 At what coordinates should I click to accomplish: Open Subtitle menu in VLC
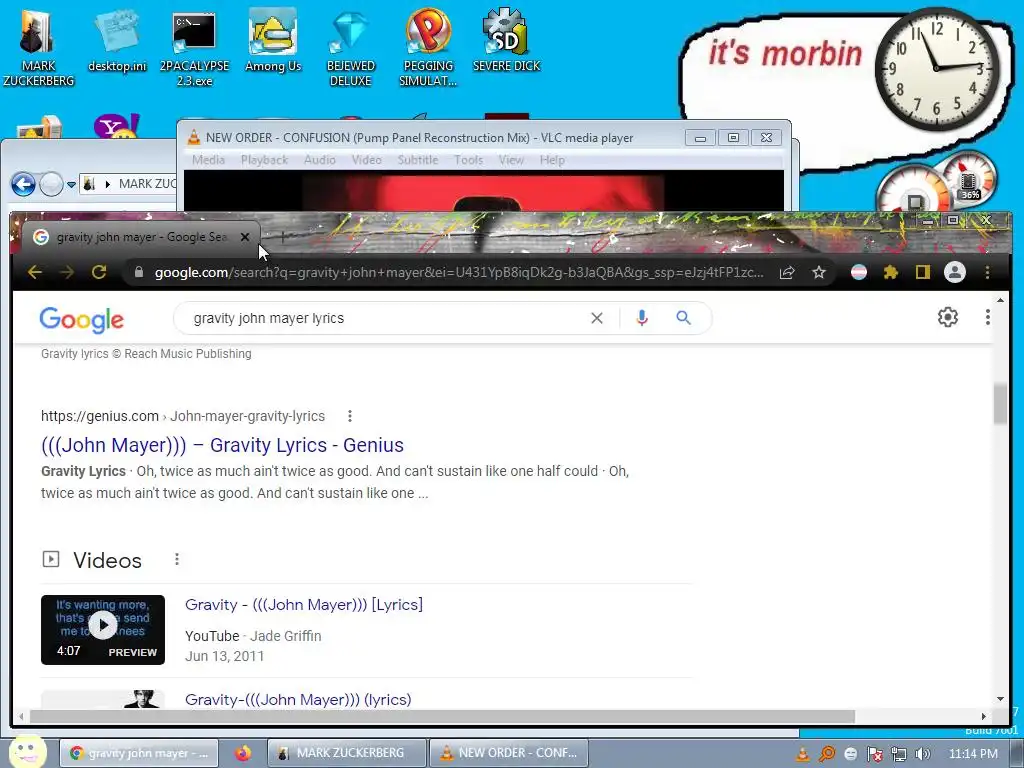pyautogui.click(x=418, y=160)
